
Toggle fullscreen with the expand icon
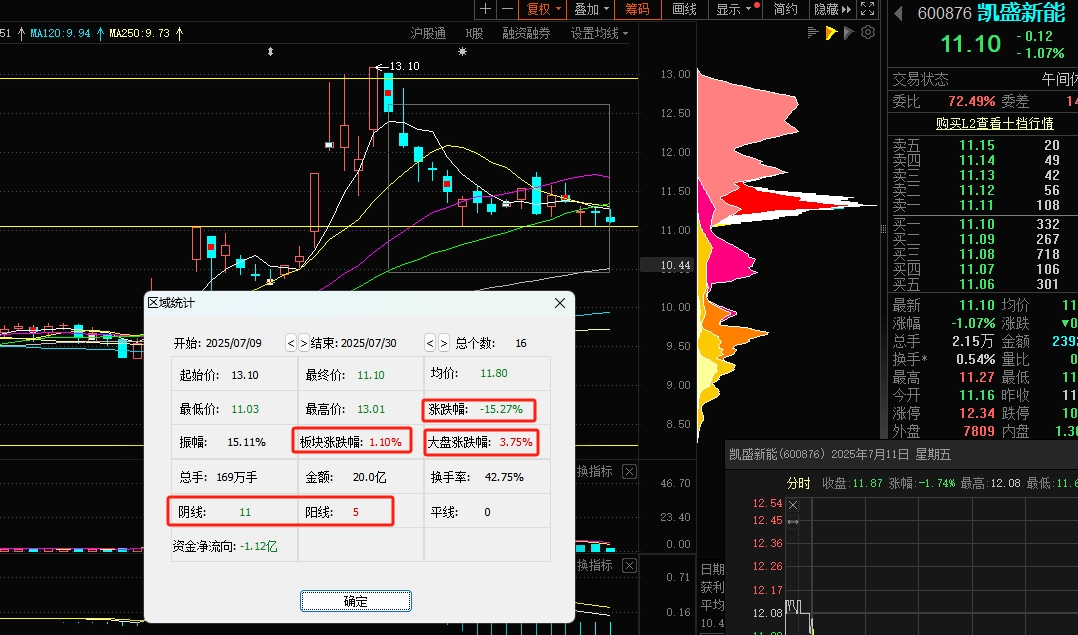coord(868,9)
